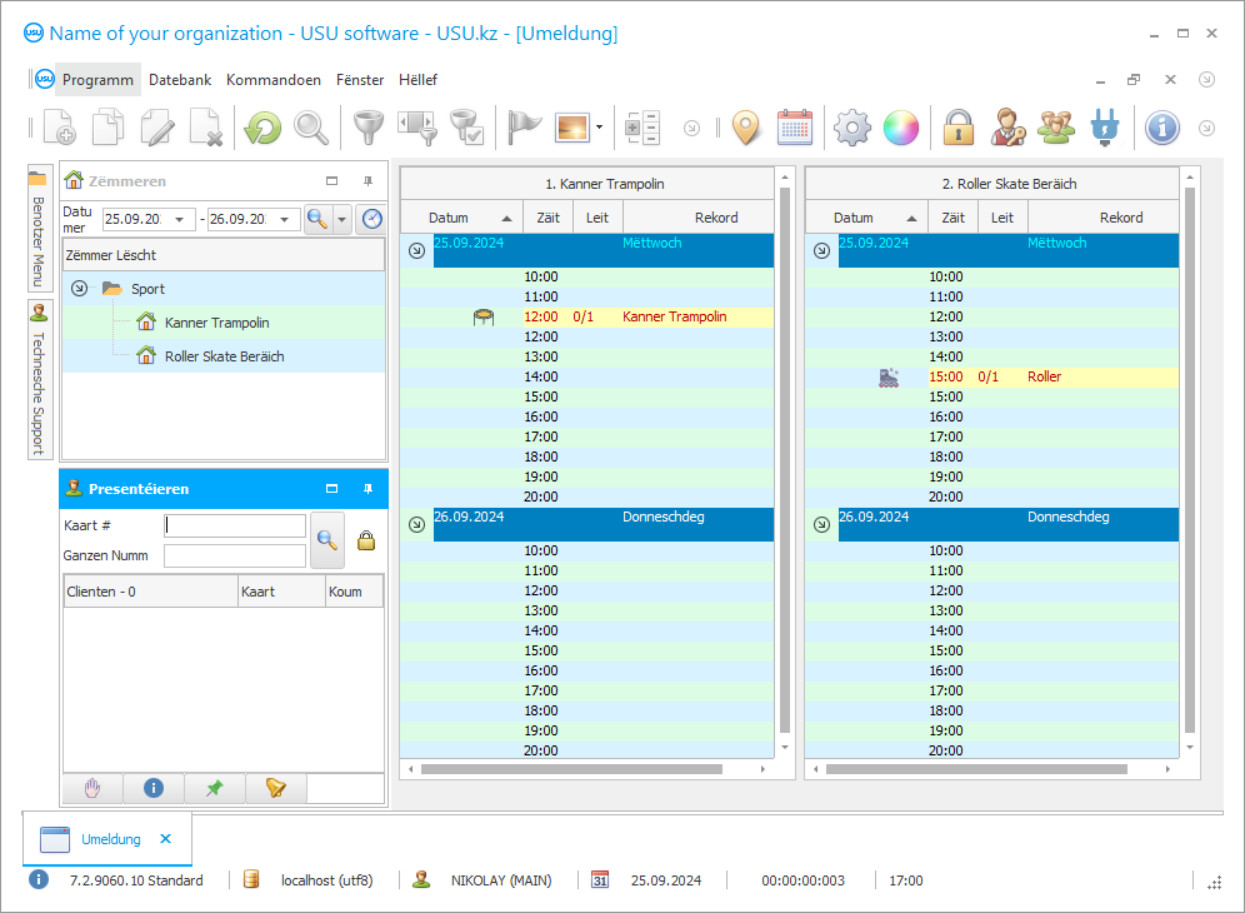Pin the Zëmmeren panel
The height and width of the screenshot is (913, 1245).
[x=368, y=181]
